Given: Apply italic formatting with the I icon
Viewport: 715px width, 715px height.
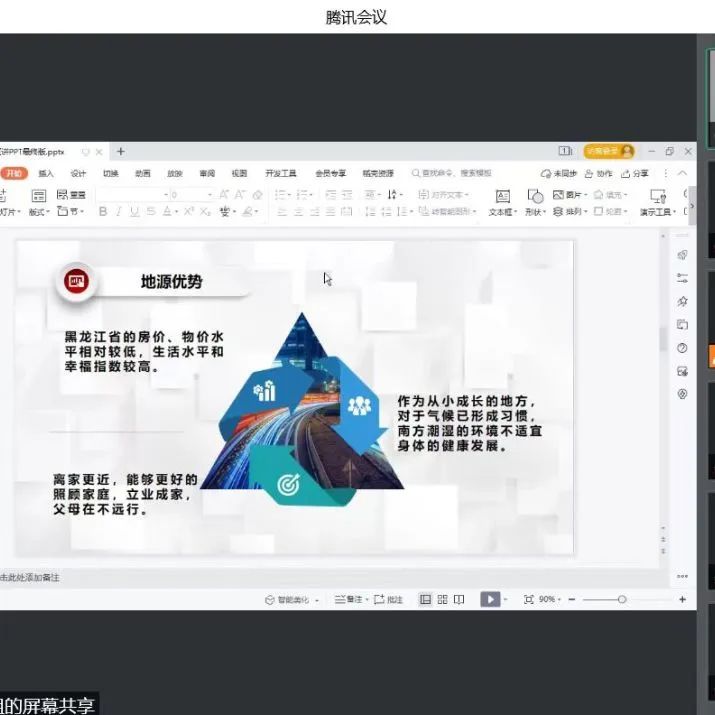Looking at the screenshot, I should tap(119, 211).
